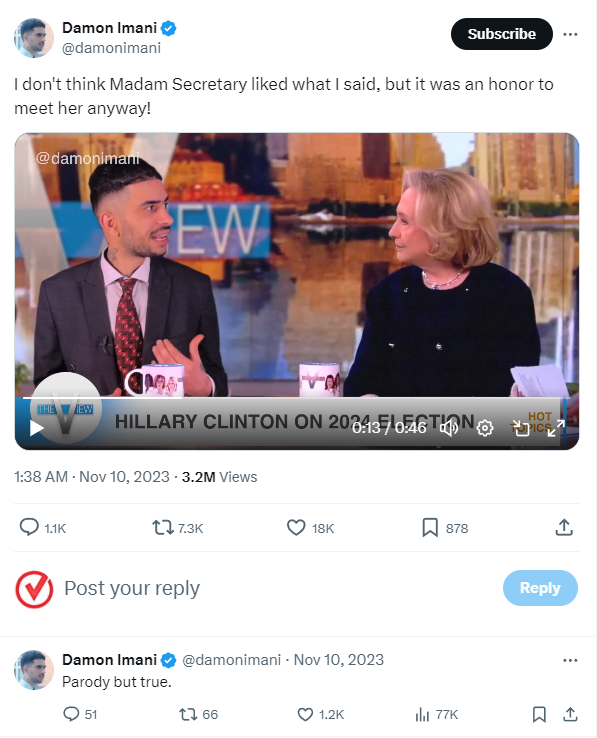Repost the main tweet
Screen dimensions: 597x738
(x=177, y=528)
